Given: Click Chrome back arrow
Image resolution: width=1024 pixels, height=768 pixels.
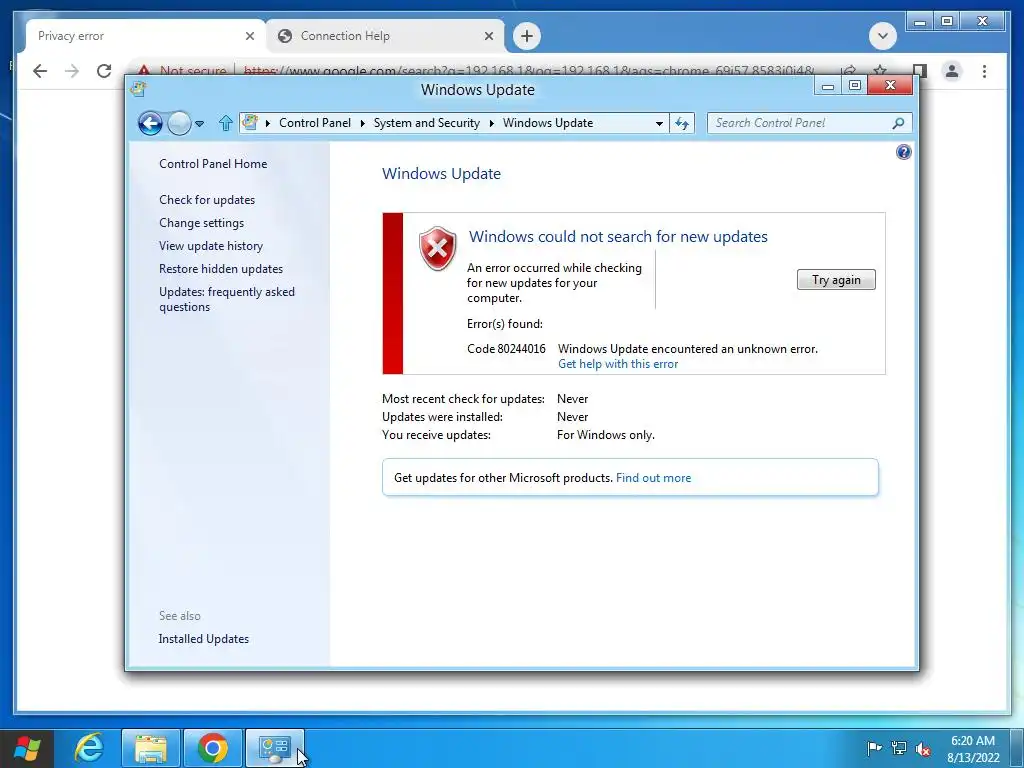Looking at the screenshot, I should click(40, 71).
